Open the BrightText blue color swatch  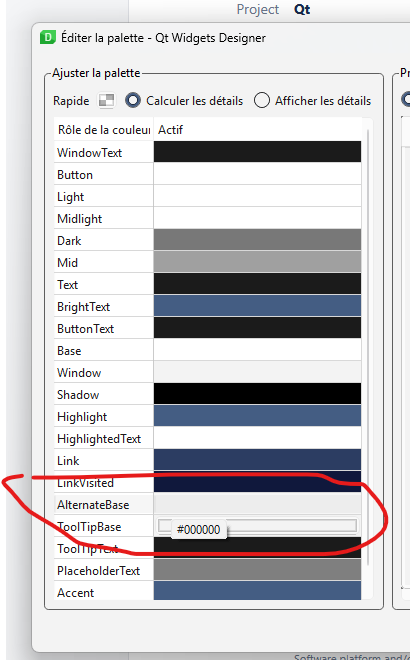[x=257, y=306]
